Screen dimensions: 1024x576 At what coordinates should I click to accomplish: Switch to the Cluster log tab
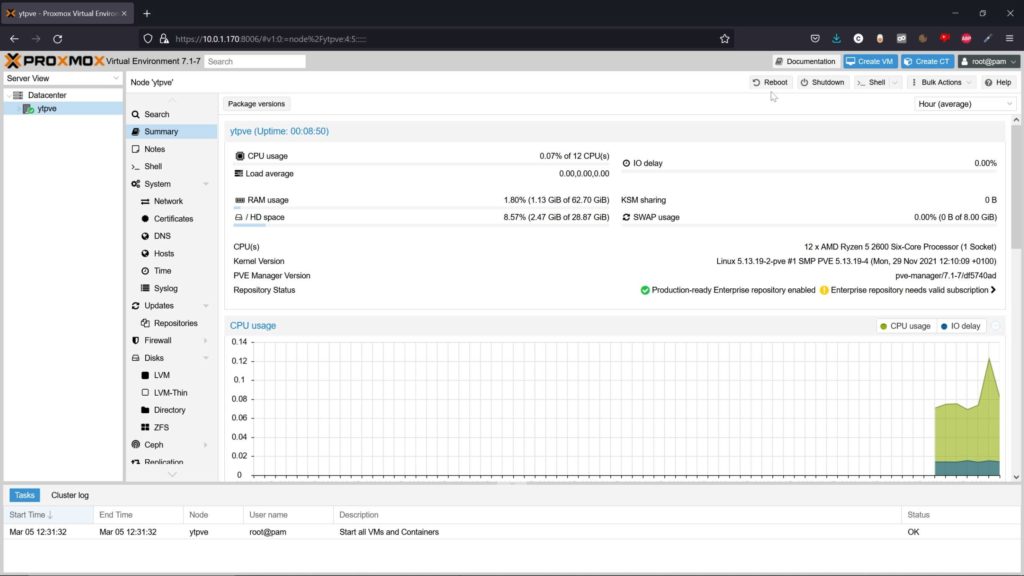pos(70,495)
